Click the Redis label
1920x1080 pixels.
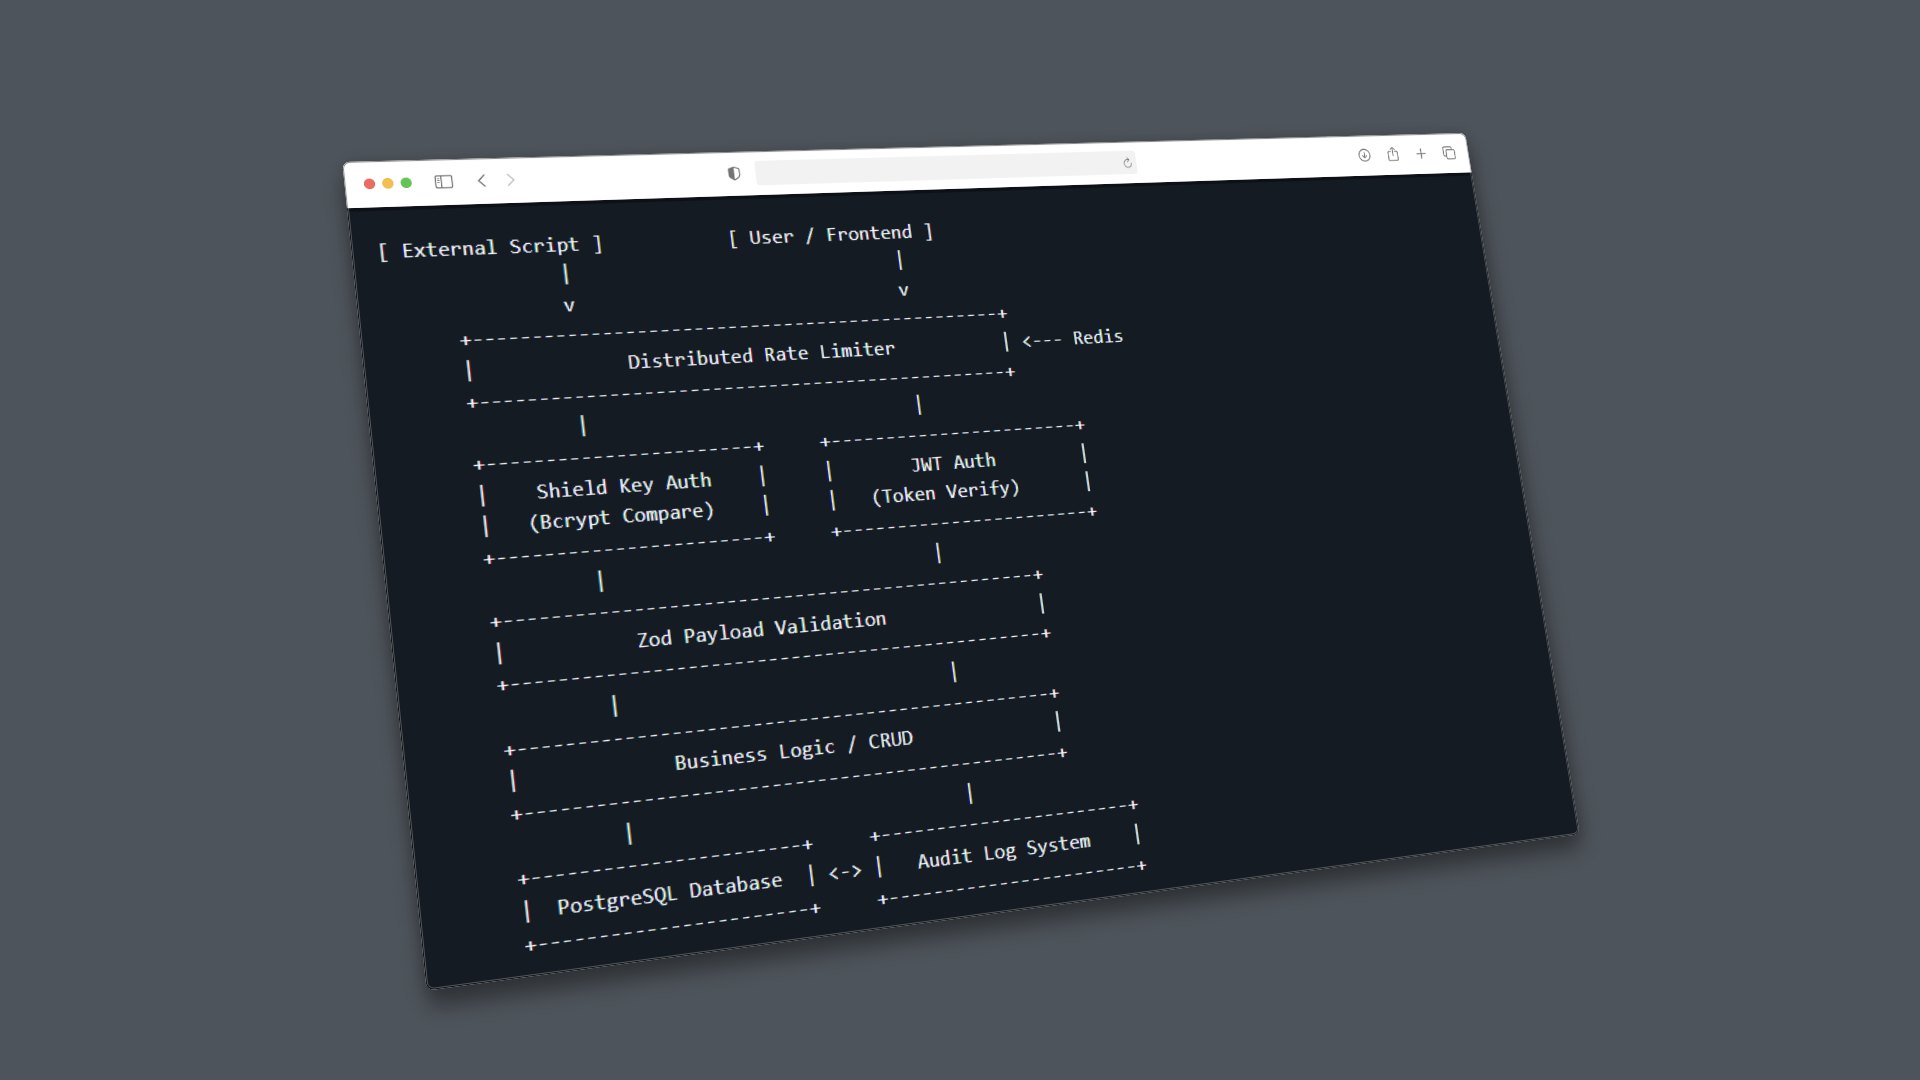[x=1097, y=336]
